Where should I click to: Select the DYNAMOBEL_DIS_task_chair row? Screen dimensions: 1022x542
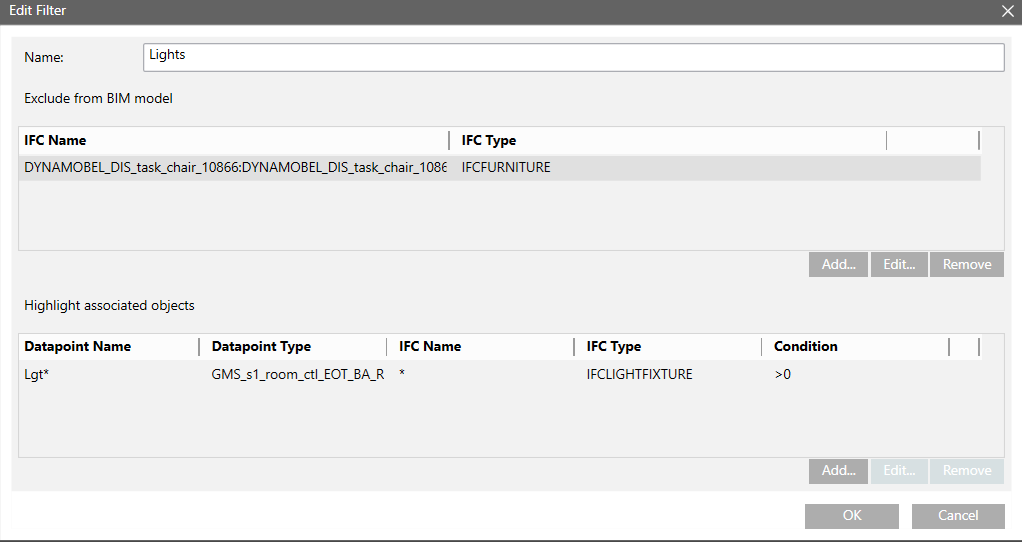point(235,168)
